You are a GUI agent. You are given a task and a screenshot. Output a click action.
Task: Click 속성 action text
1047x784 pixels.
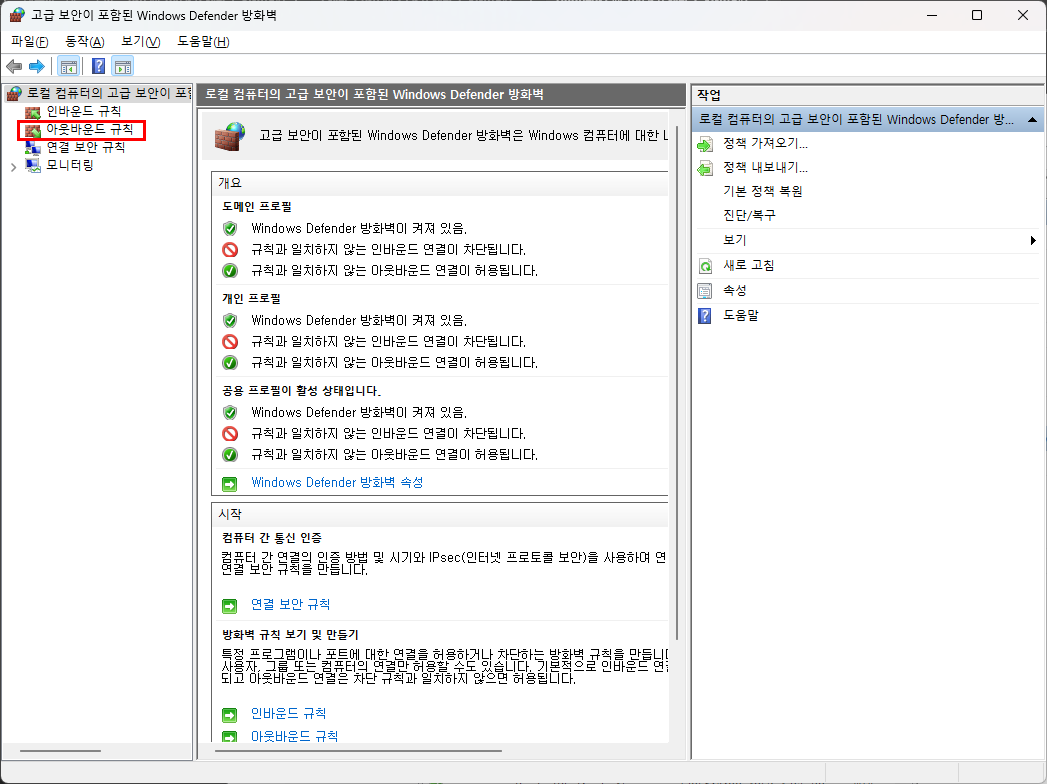(x=735, y=290)
